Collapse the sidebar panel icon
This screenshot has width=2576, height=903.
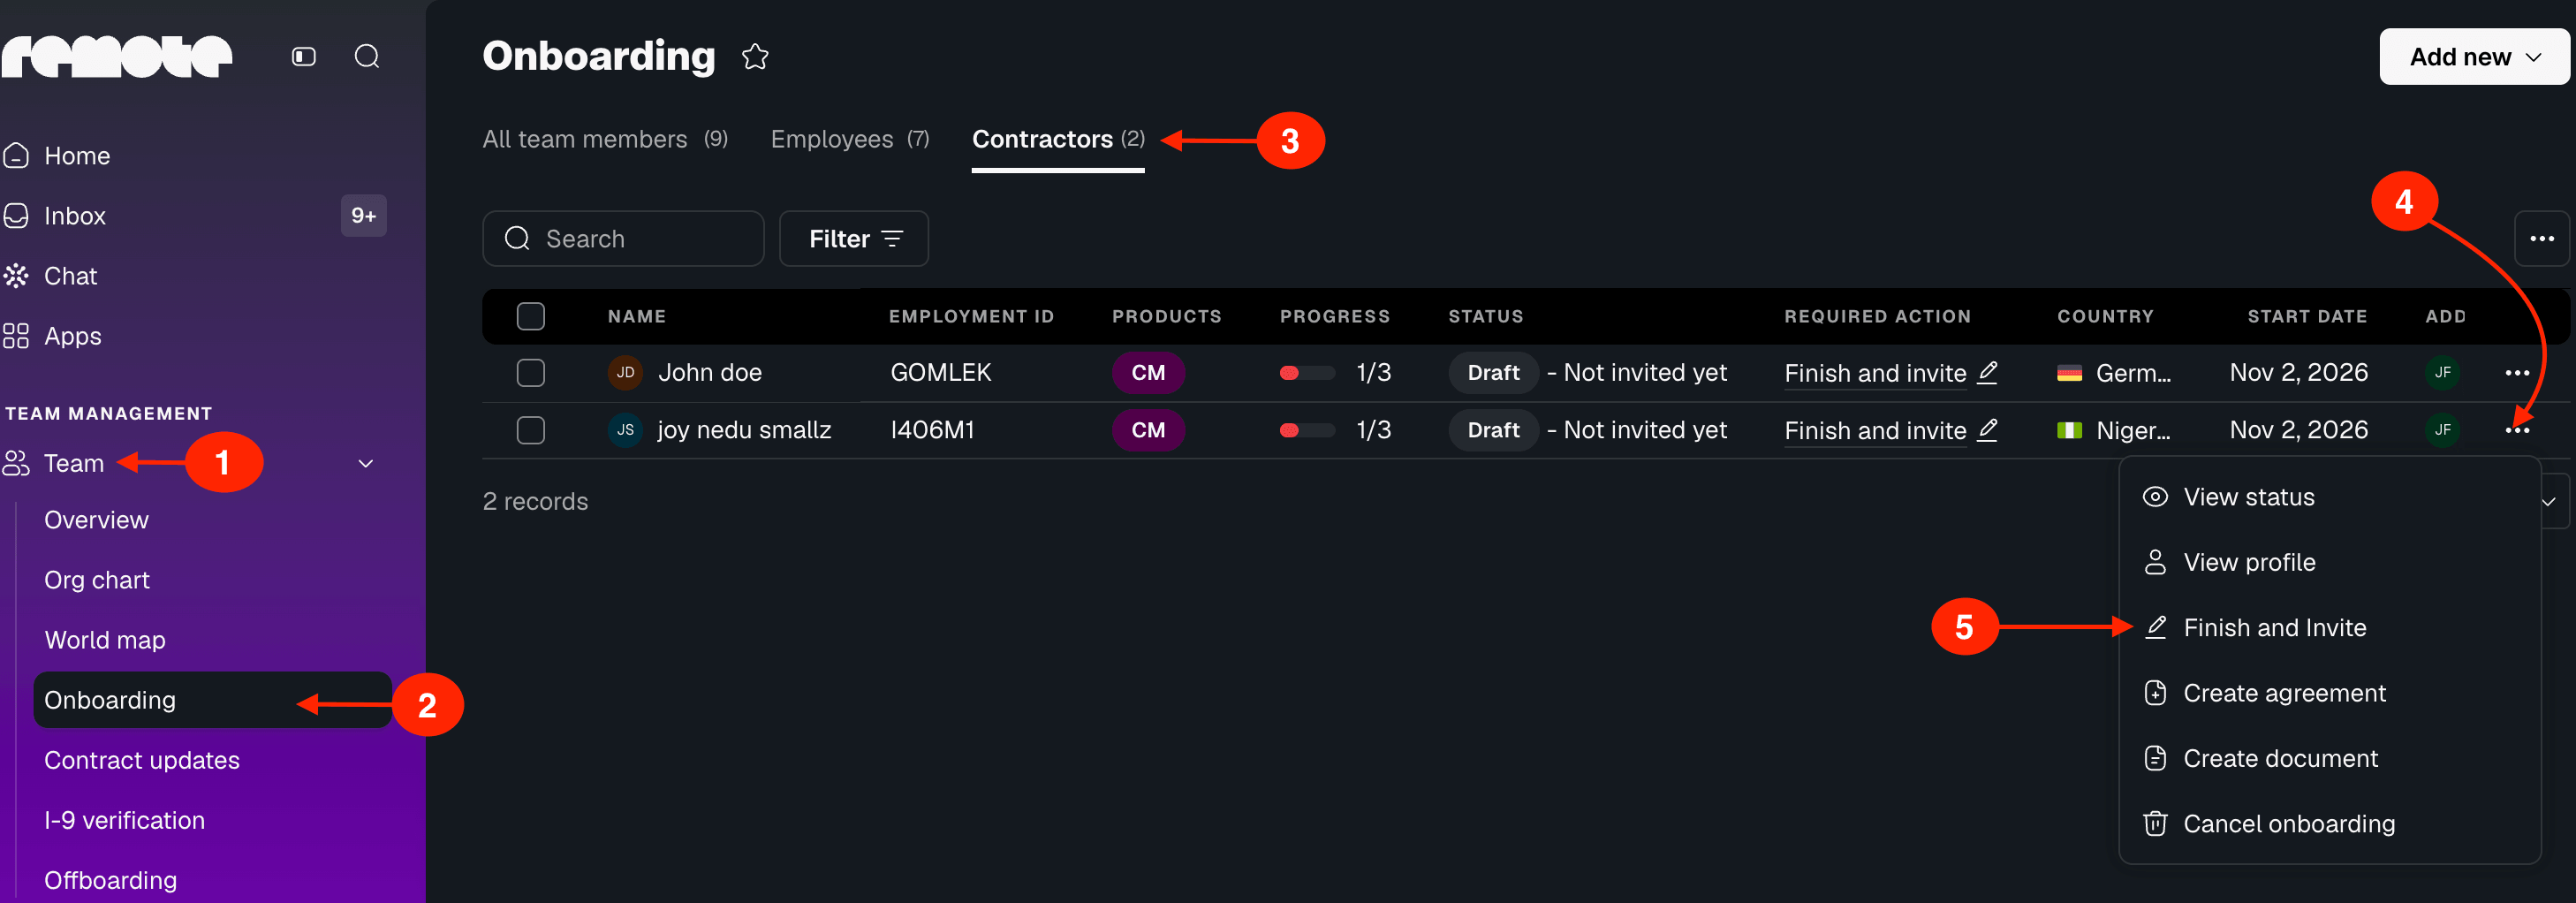tap(304, 56)
